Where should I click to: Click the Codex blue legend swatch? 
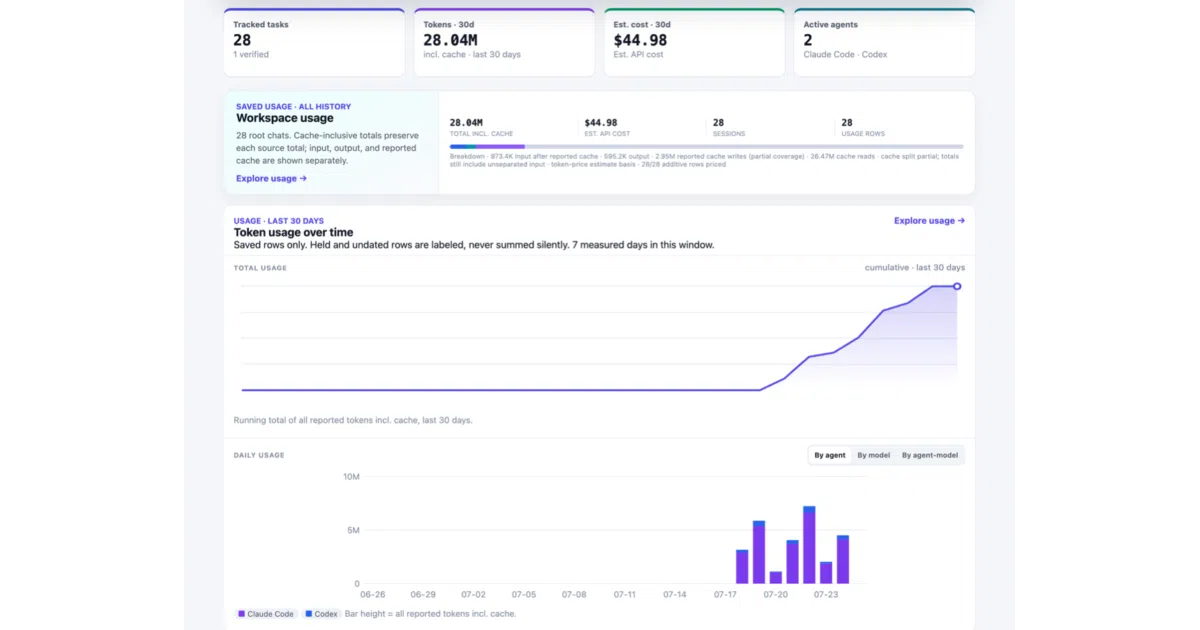pyautogui.click(x=309, y=614)
